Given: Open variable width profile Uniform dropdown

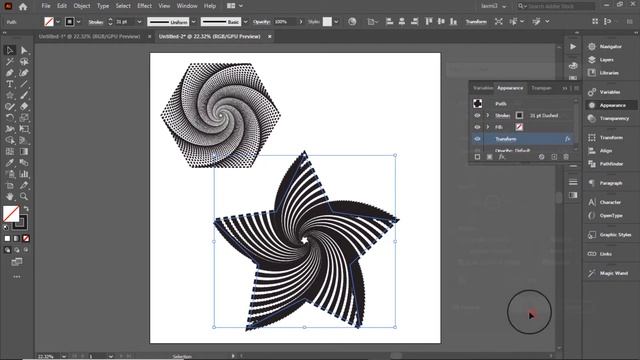Looking at the screenshot, I should coord(193,22).
